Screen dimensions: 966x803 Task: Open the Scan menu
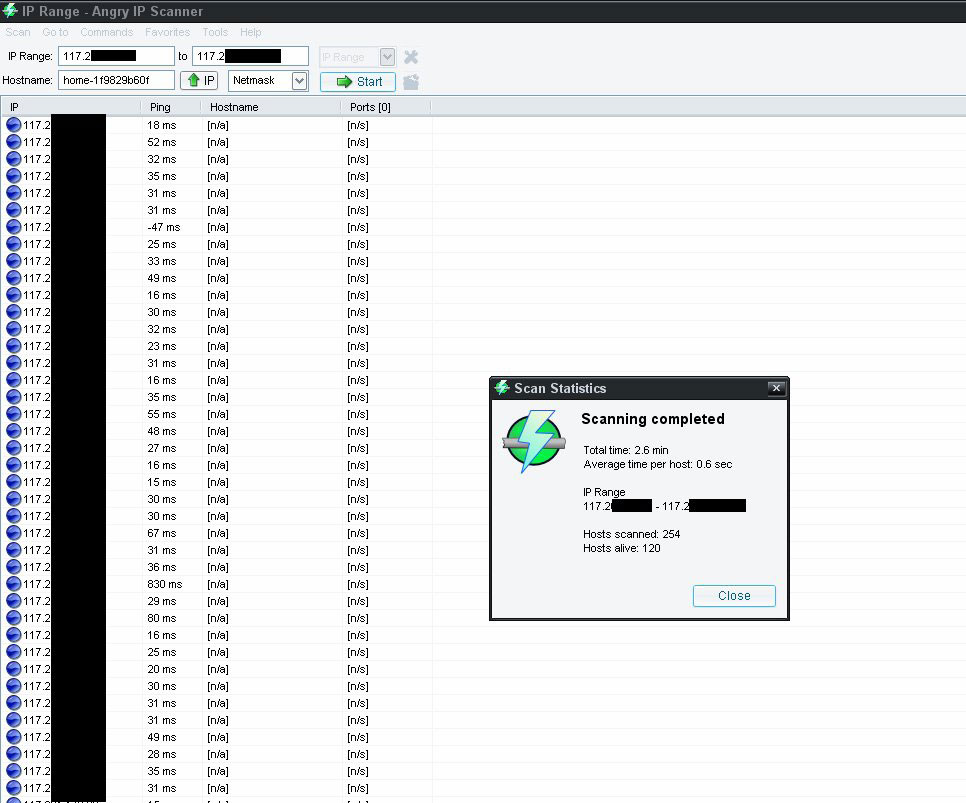[18, 33]
